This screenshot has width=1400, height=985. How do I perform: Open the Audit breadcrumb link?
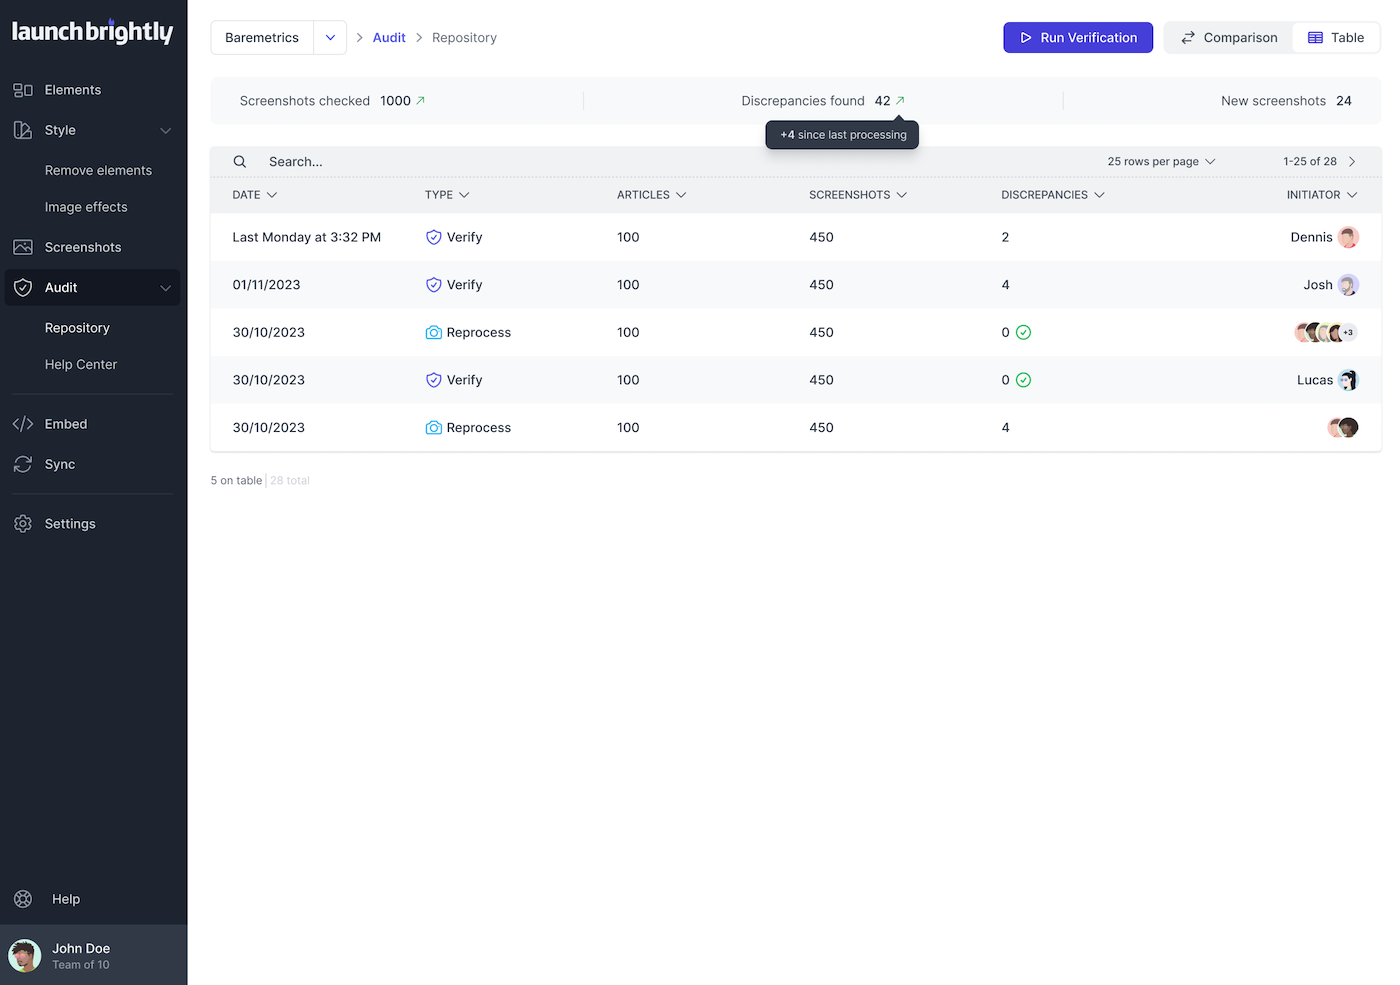(389, 37)
